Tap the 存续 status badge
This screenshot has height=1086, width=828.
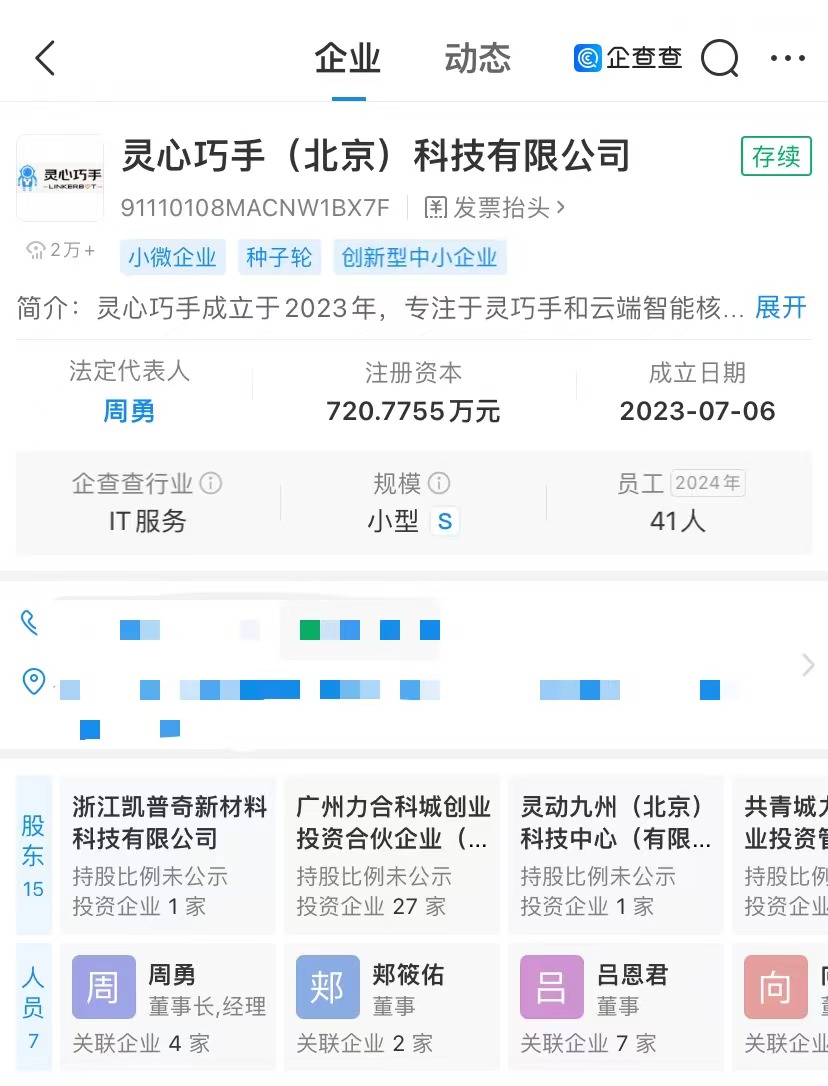776,156
